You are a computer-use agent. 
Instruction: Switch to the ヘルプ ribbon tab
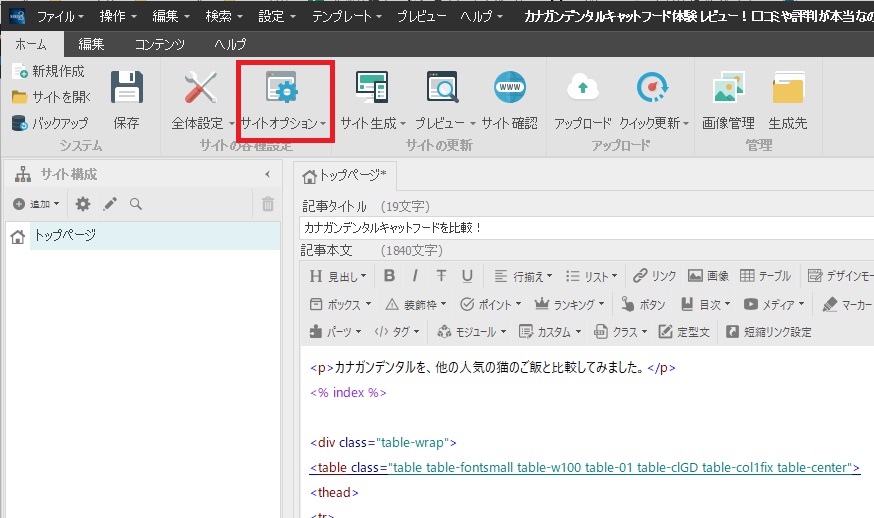point(230,44)
